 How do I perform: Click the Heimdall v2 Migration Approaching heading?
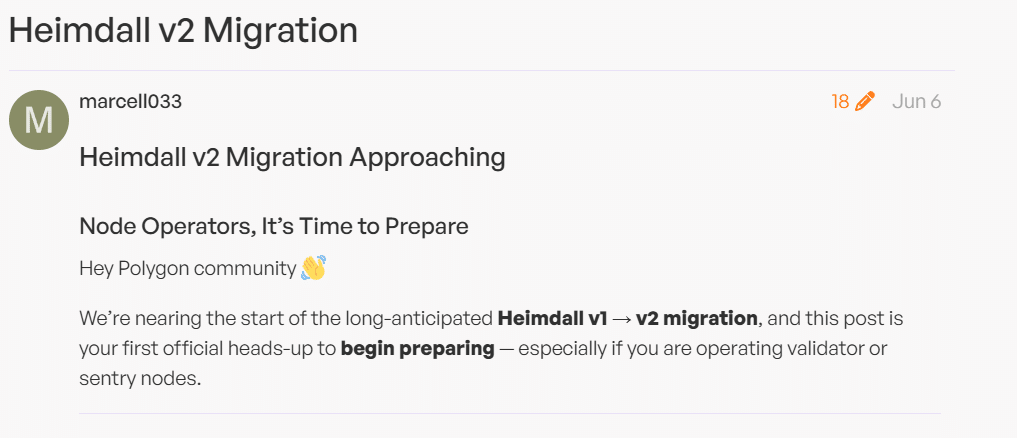click(x=292, y=158)
